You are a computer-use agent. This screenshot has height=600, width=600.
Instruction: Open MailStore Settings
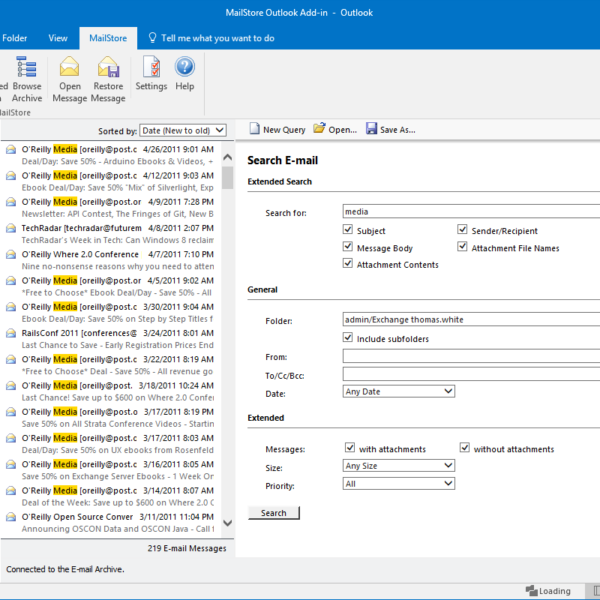click(152, 67)
